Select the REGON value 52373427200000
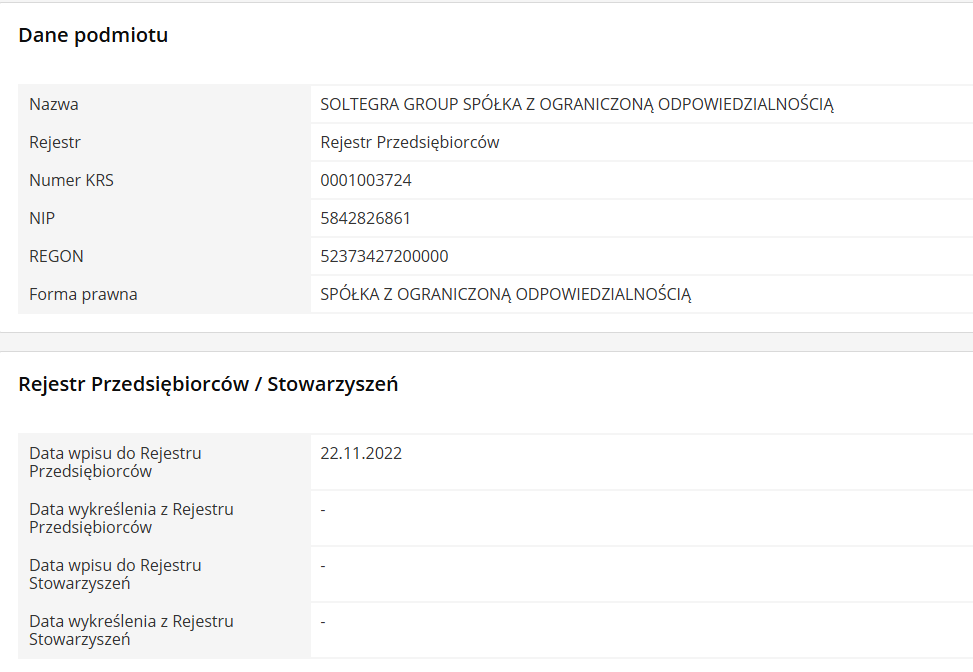This screenshot has width=973, height=672. pos(384,256)
